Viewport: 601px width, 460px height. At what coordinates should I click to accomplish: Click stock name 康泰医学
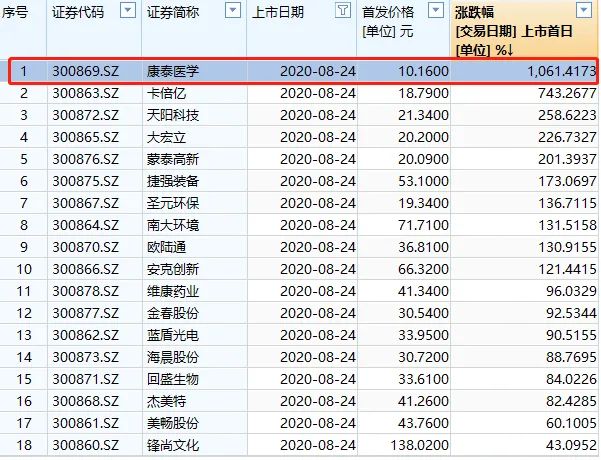point(173,71)
